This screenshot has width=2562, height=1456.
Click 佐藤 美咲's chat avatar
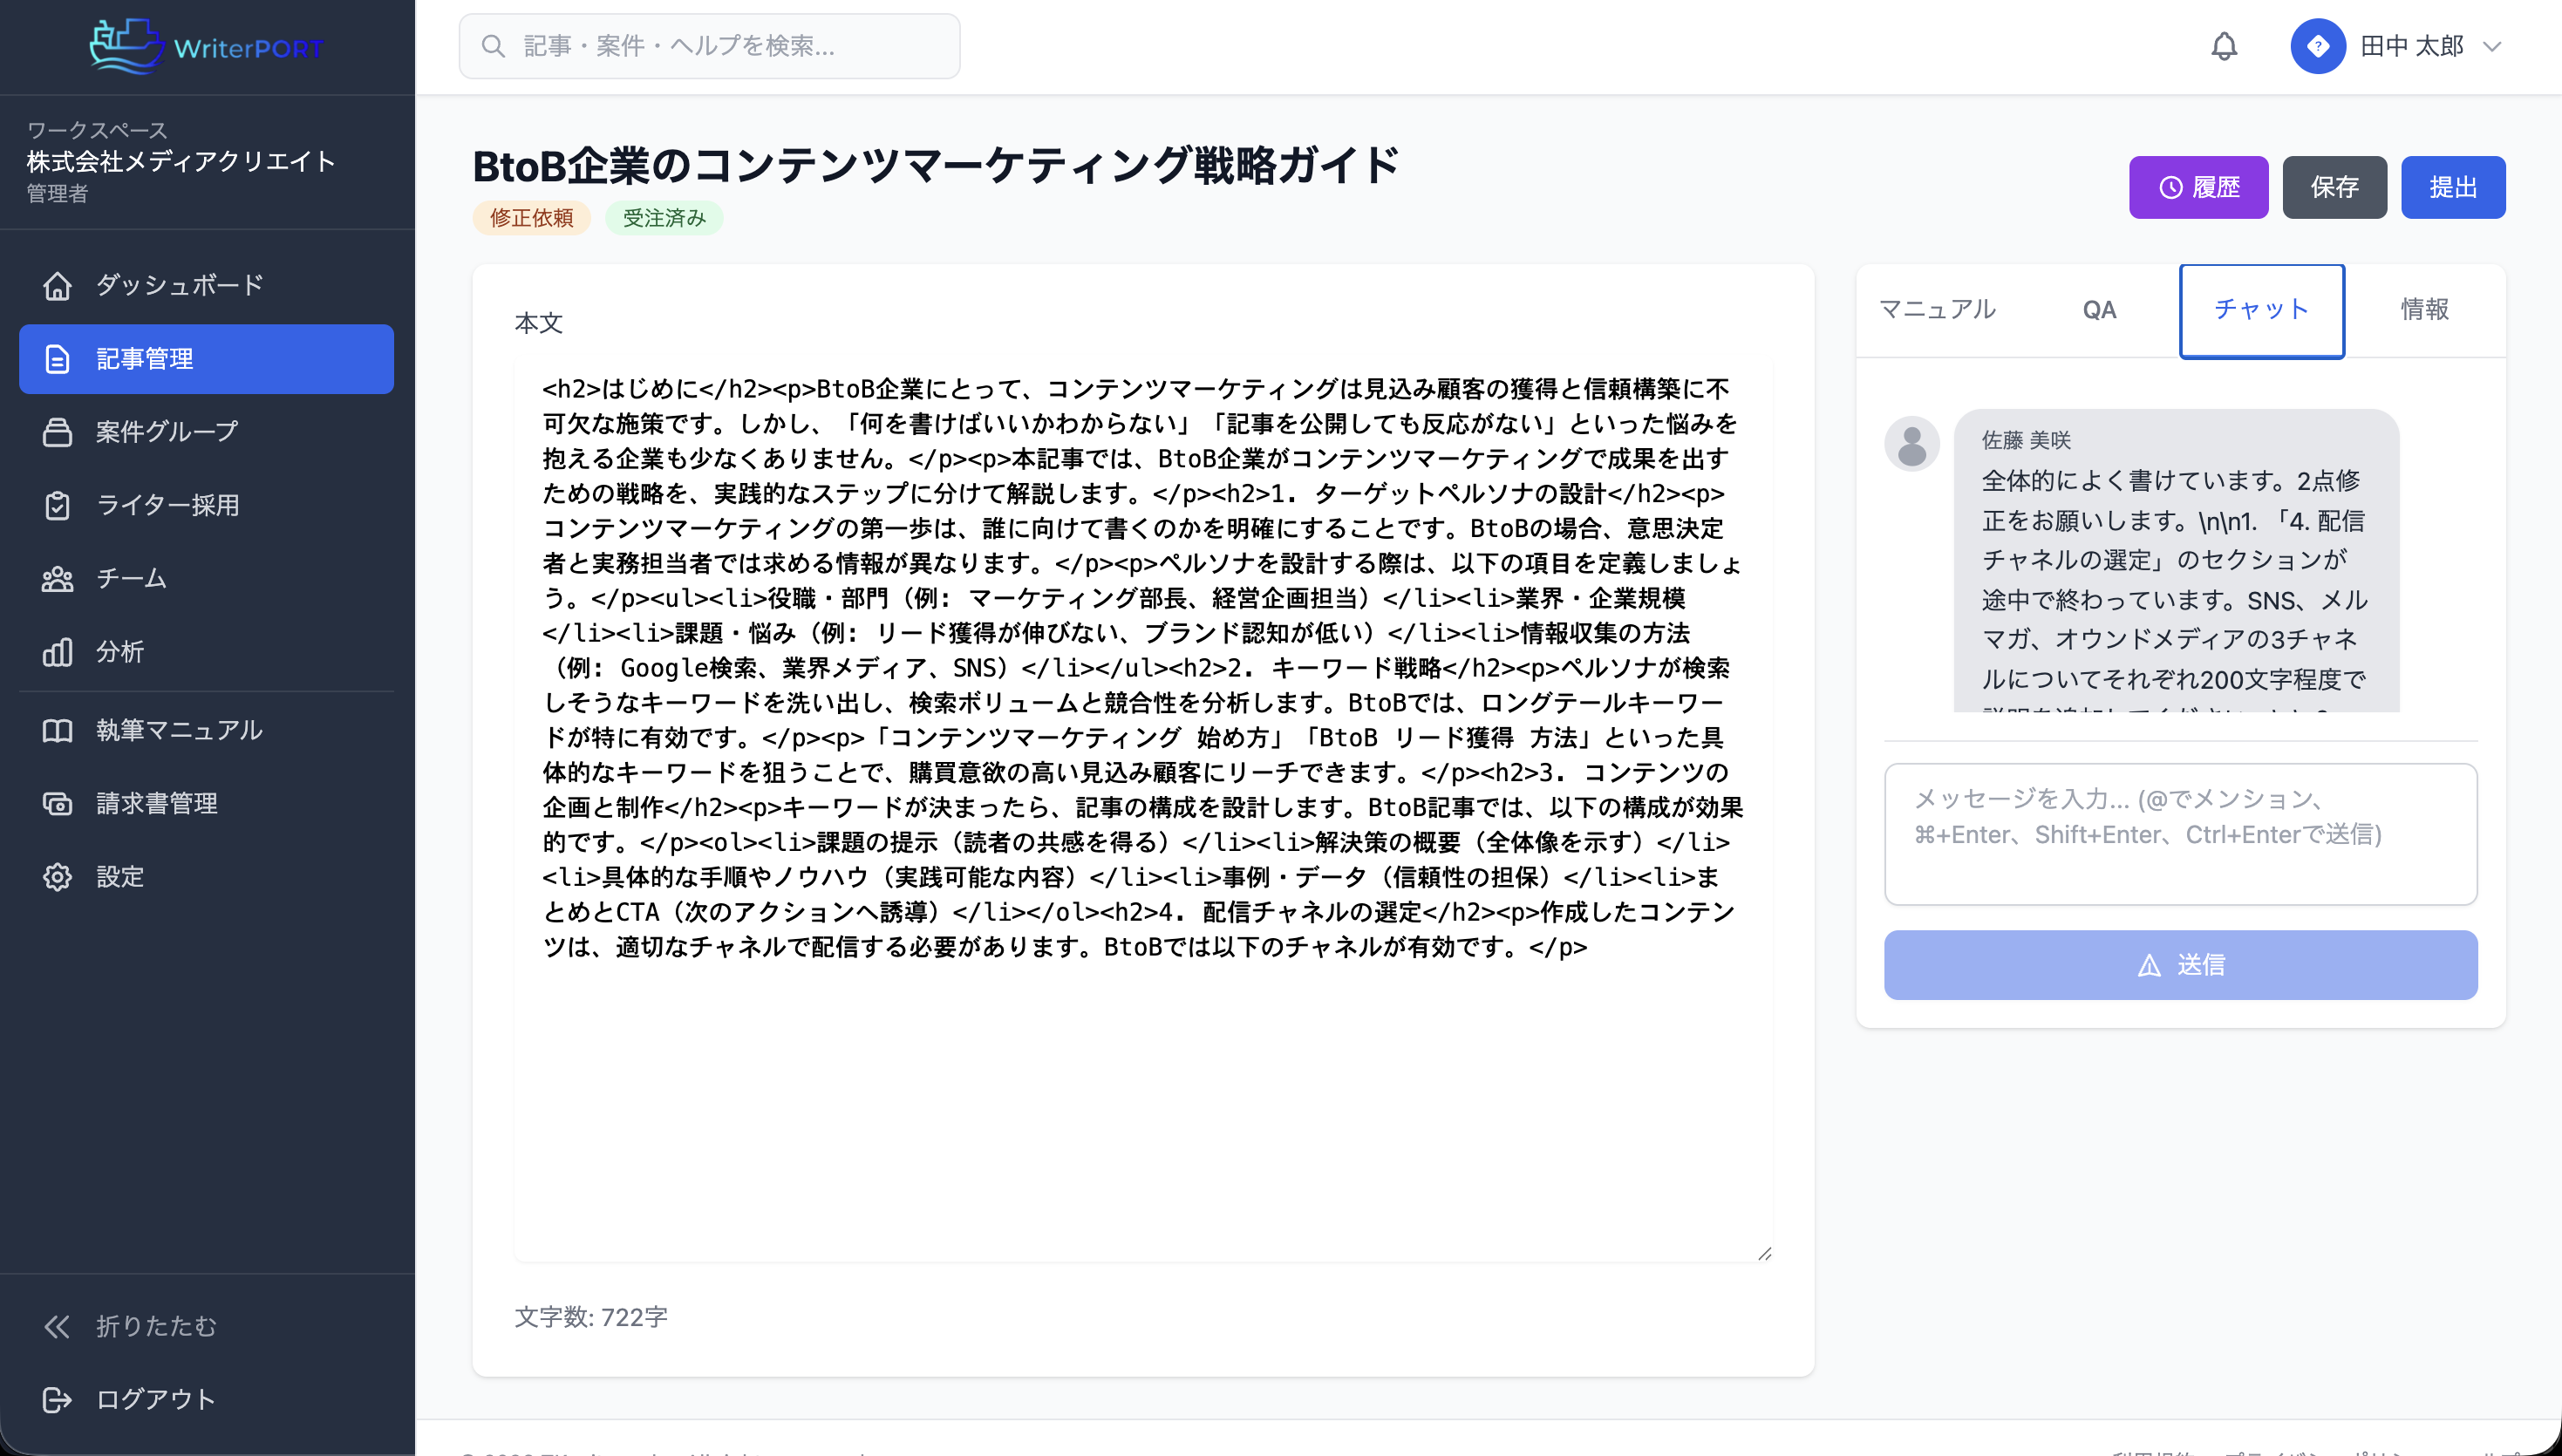[x=1911, y=443]
